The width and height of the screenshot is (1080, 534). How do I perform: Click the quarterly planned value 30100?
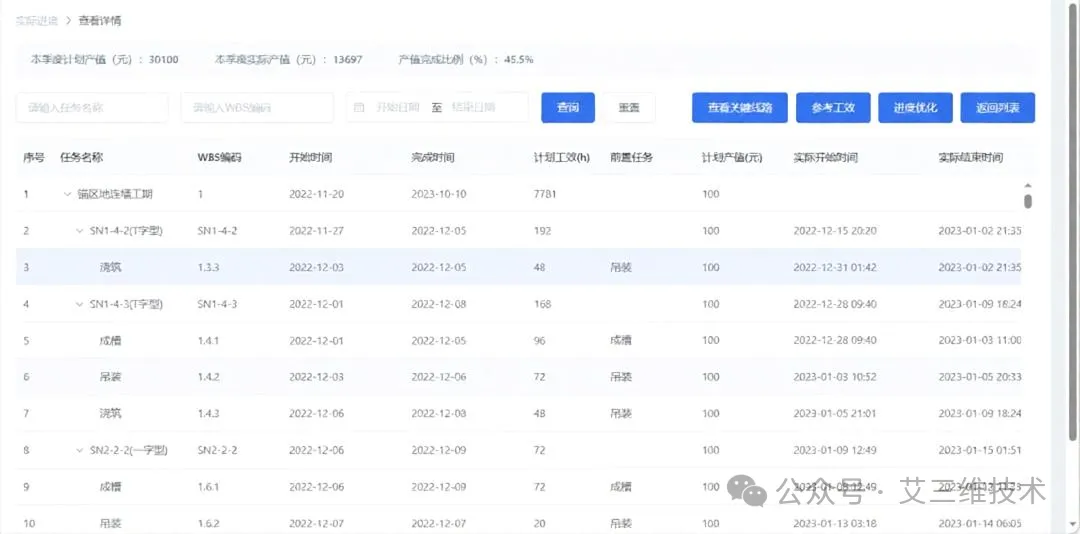point(163,59)
